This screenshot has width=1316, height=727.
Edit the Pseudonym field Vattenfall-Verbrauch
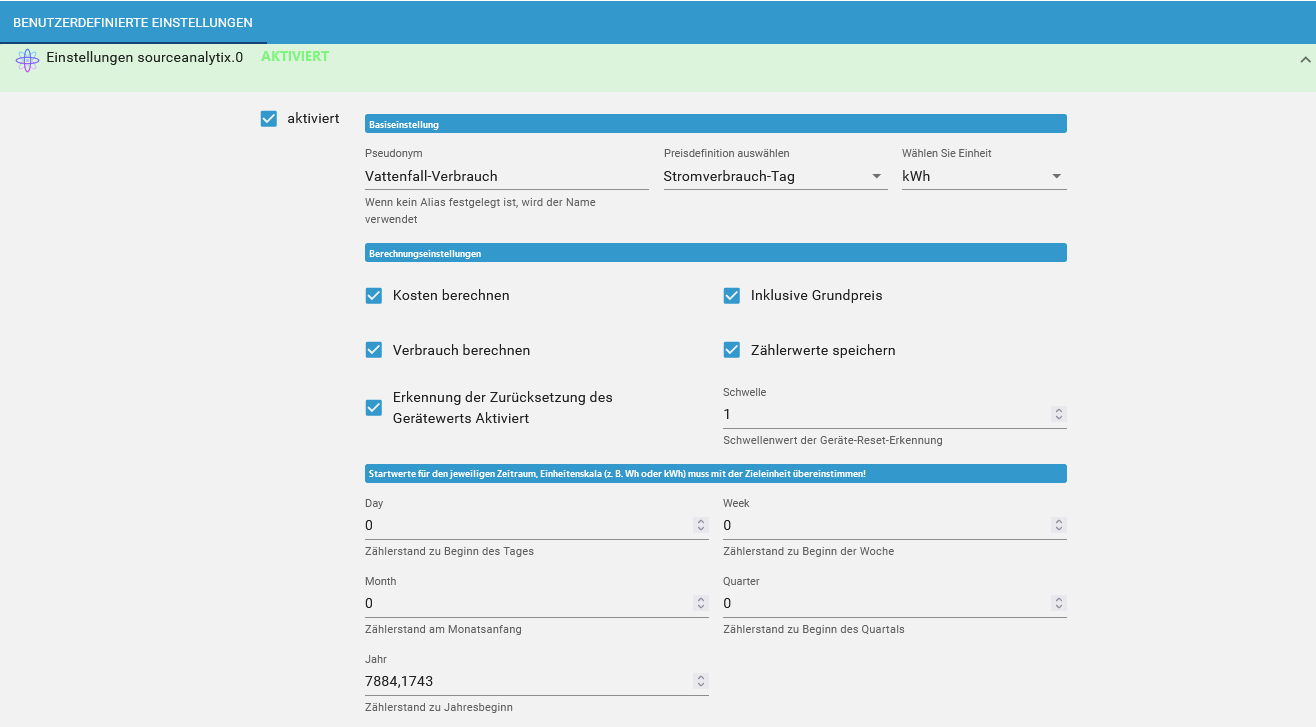(x=507, y=176)
